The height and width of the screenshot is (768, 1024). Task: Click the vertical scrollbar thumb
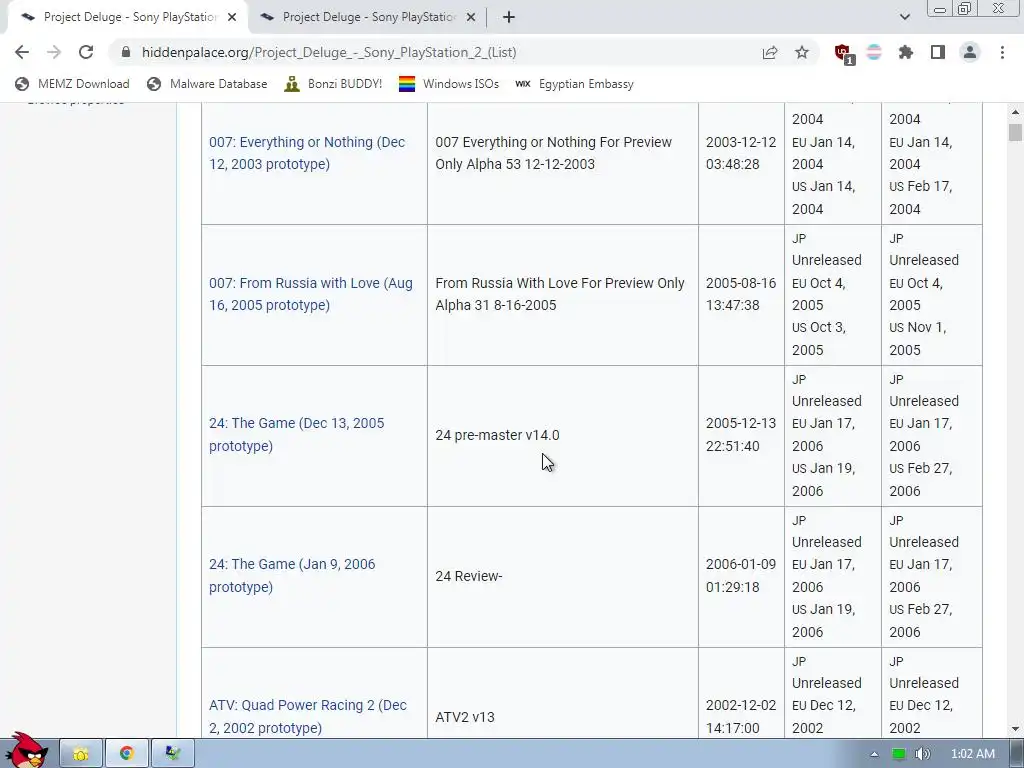tap(1016, 132)
